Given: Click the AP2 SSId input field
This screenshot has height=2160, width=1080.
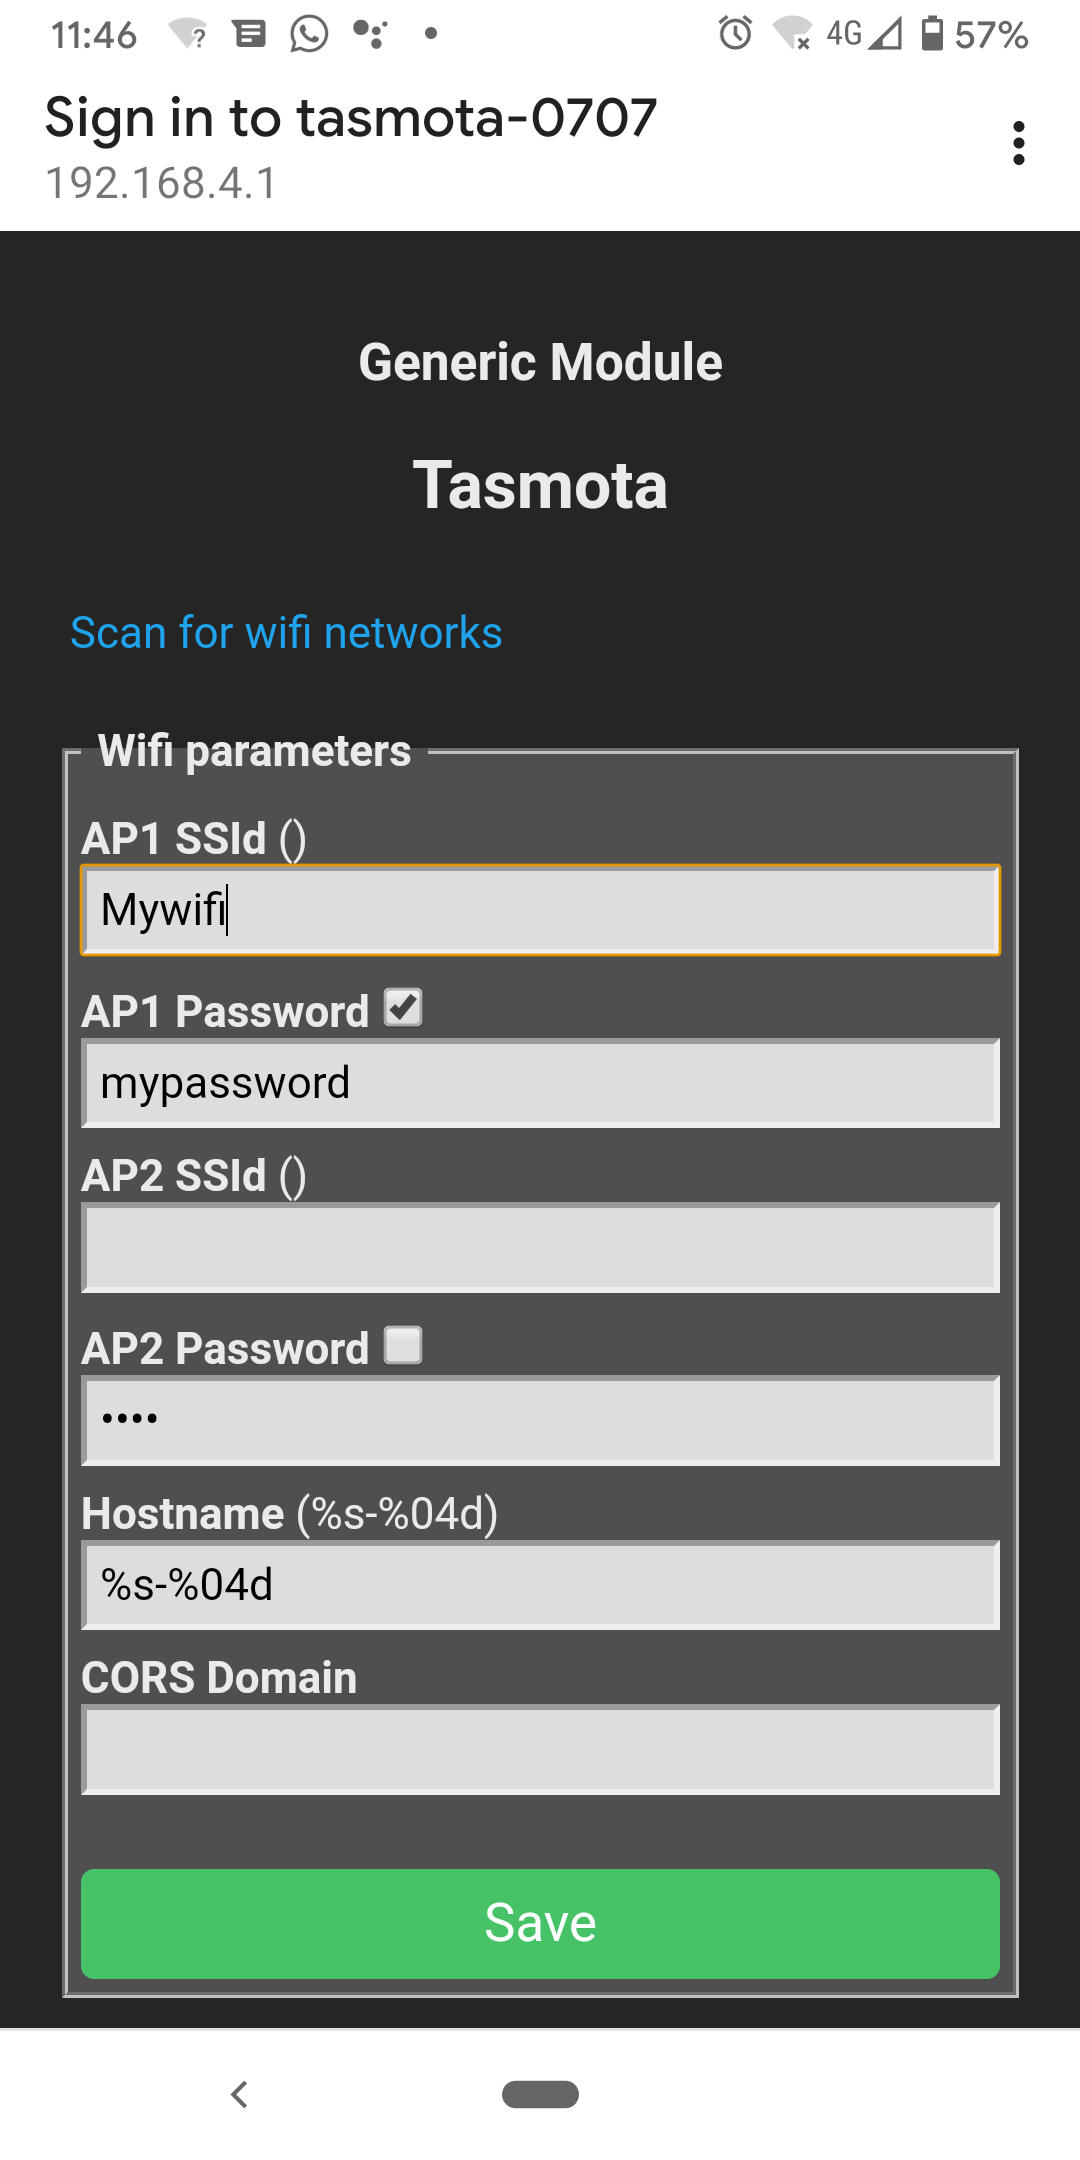Looking at the screenshot, I should point(539,1246).
